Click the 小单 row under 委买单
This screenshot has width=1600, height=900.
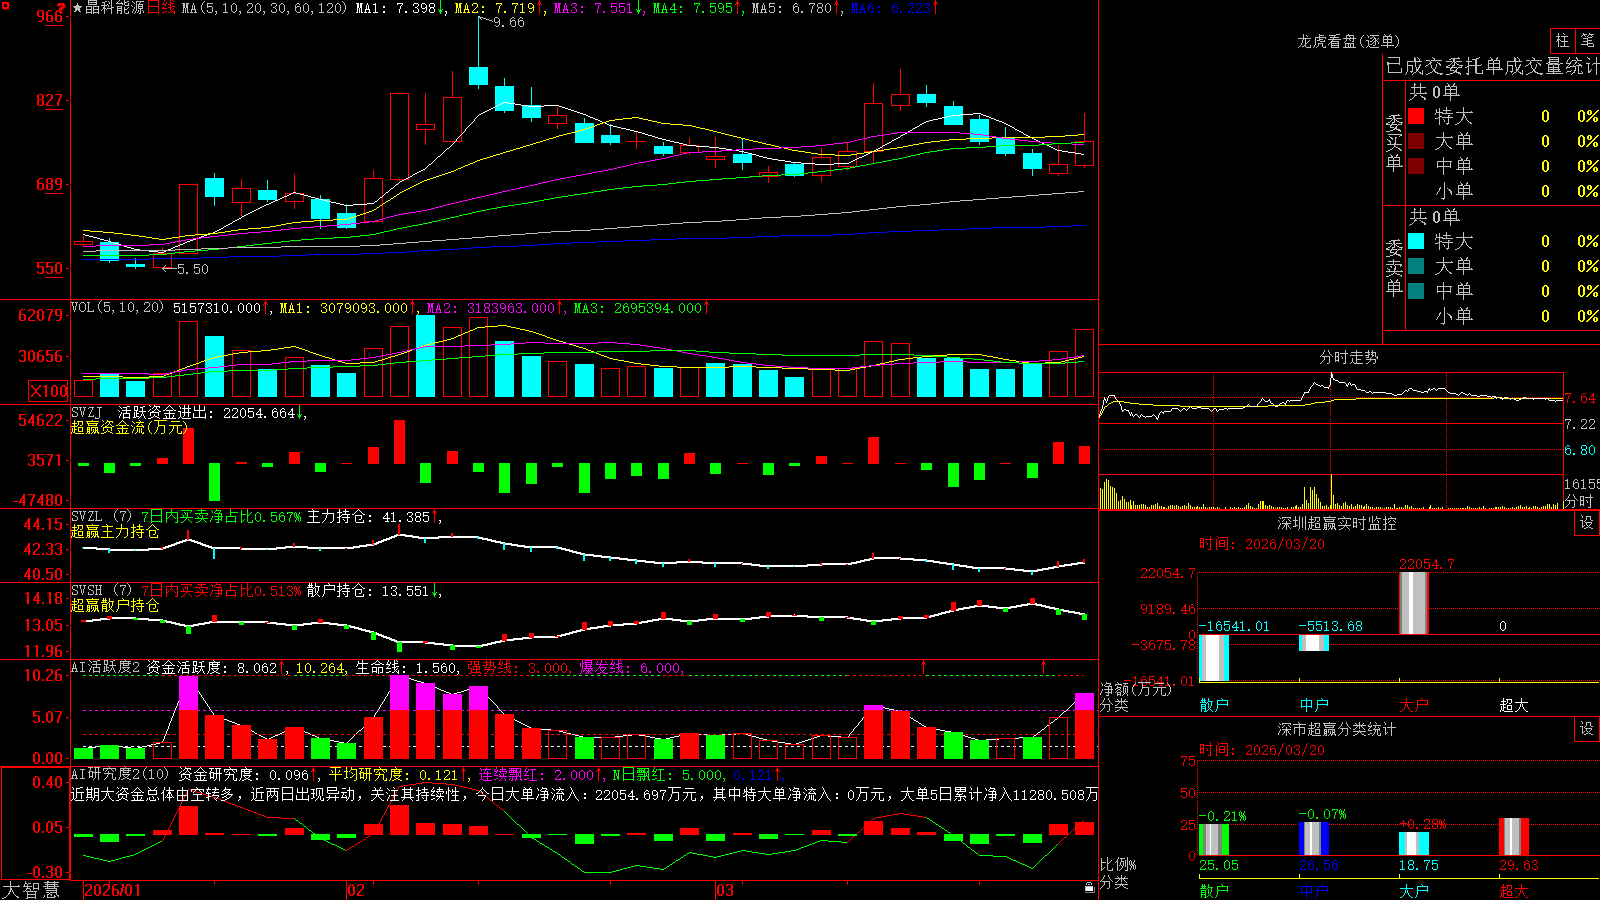(1503, 191)
